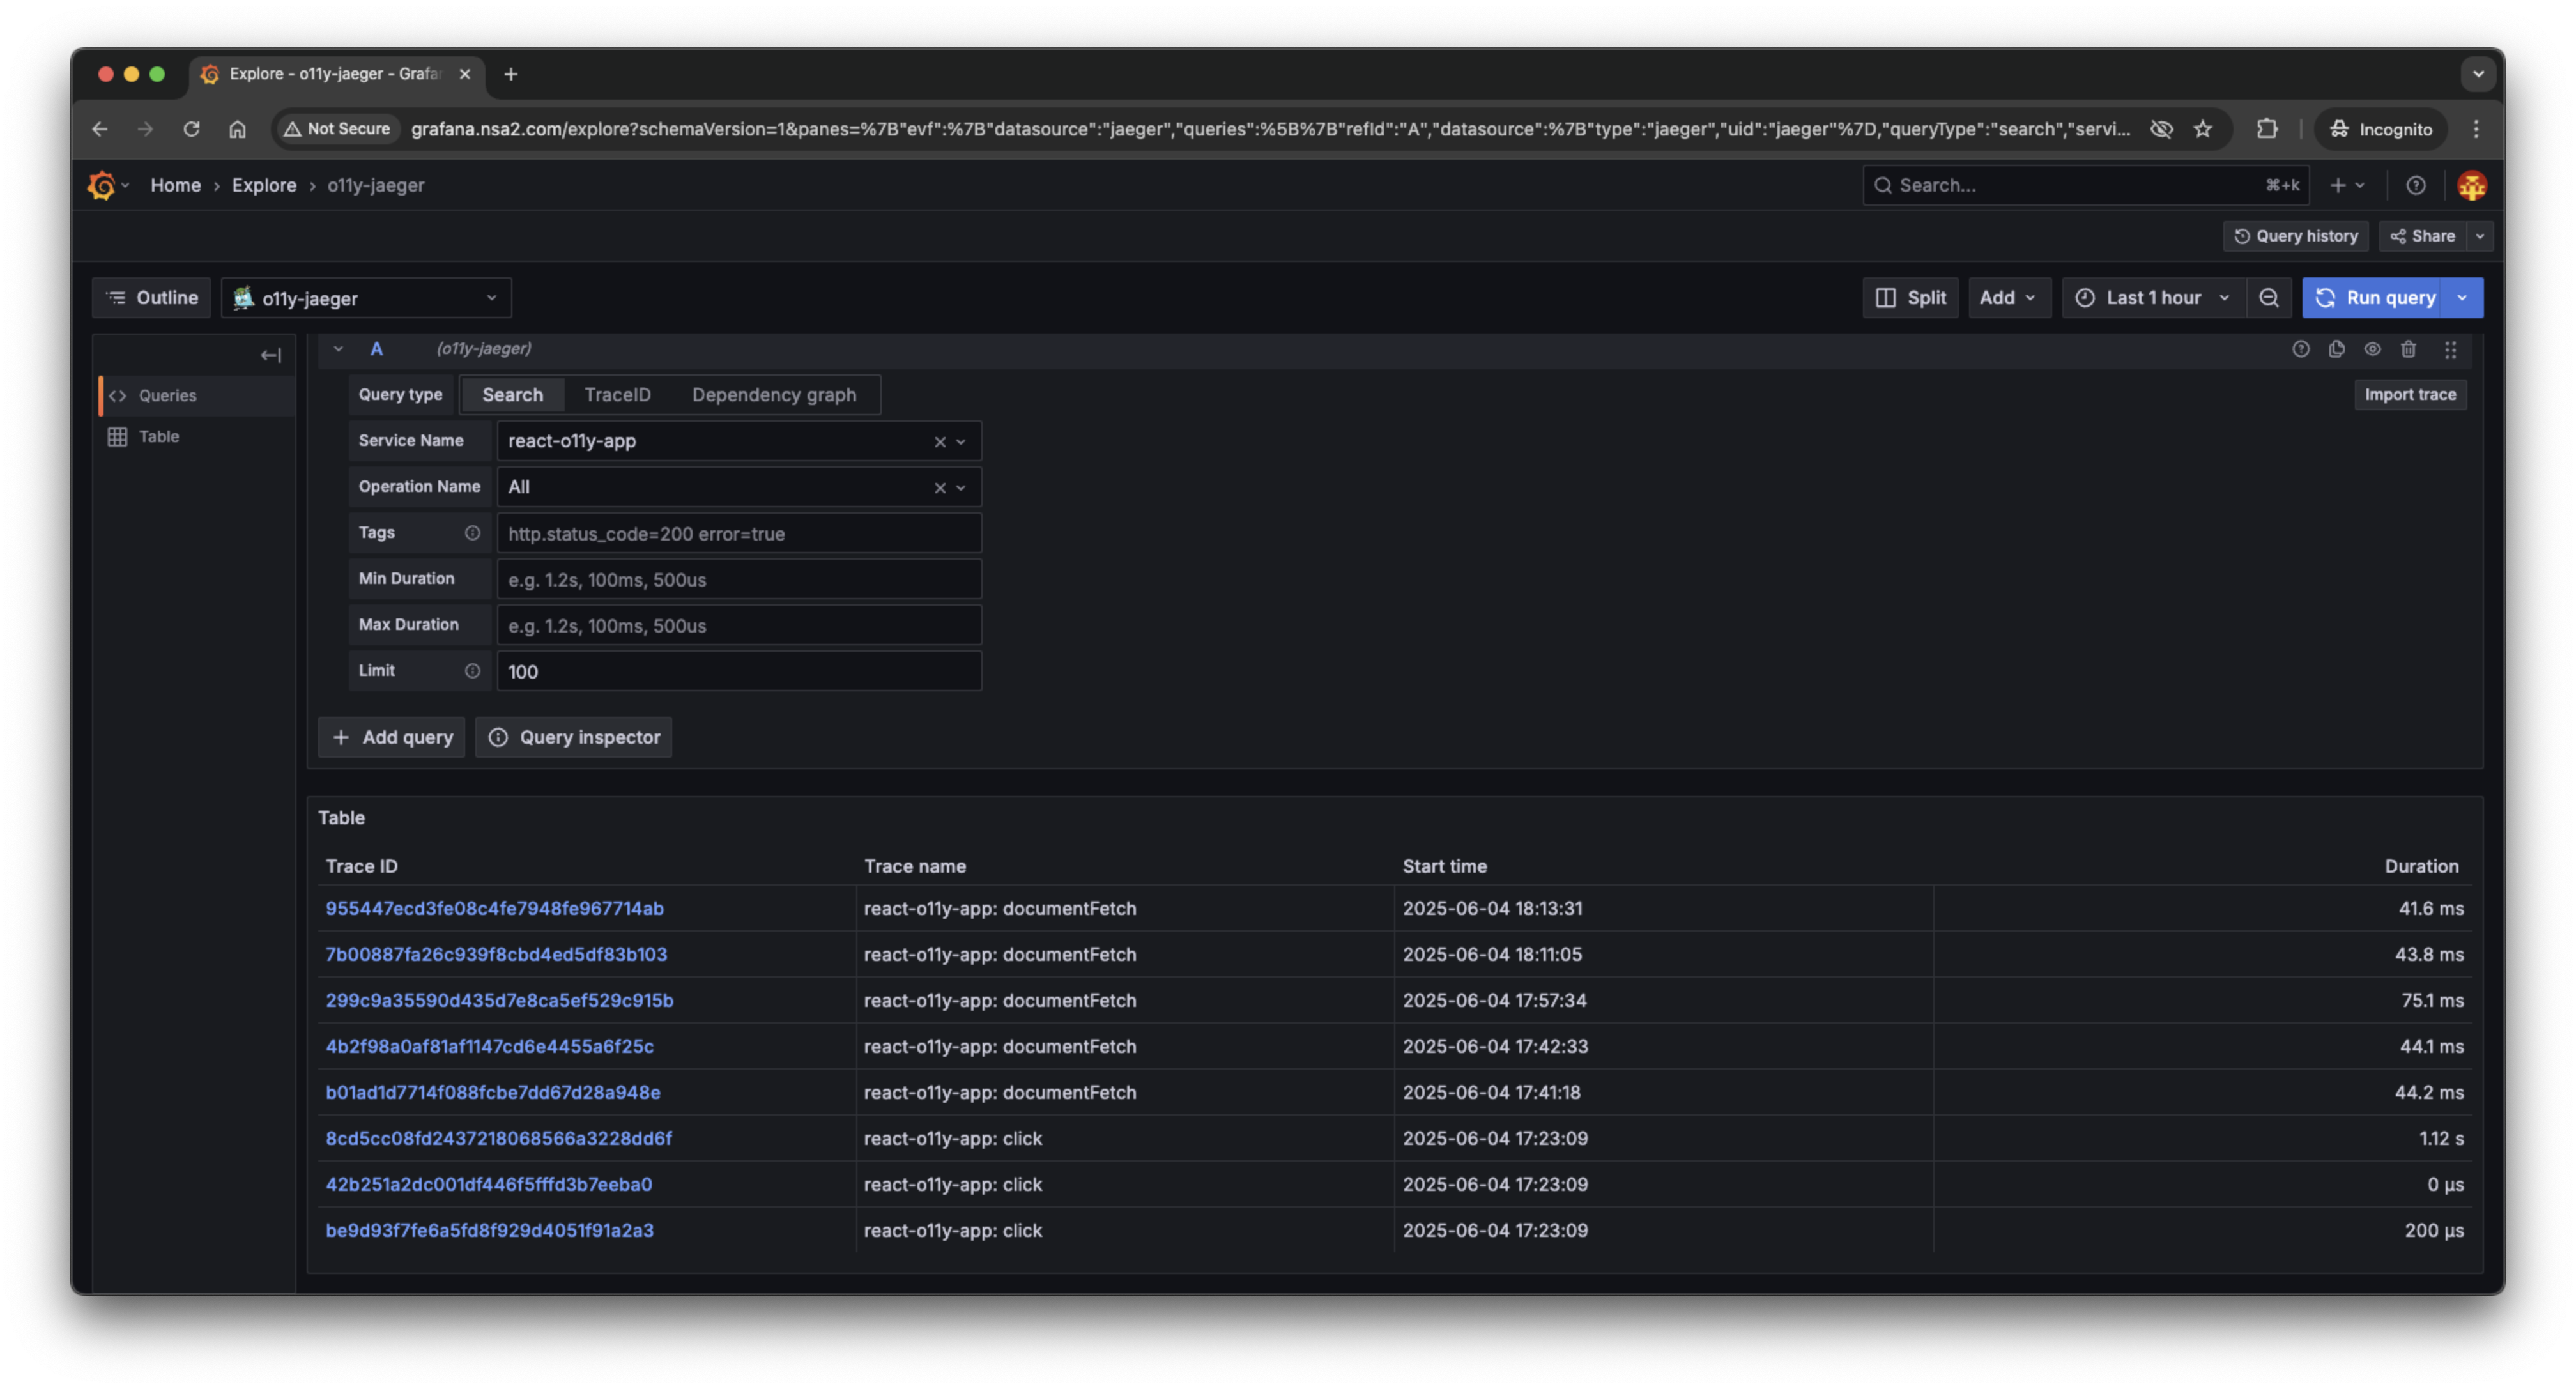Click the Not Secure site info badge
2576x1389 pixels.
pyautogui.click(x=337, y=129)
